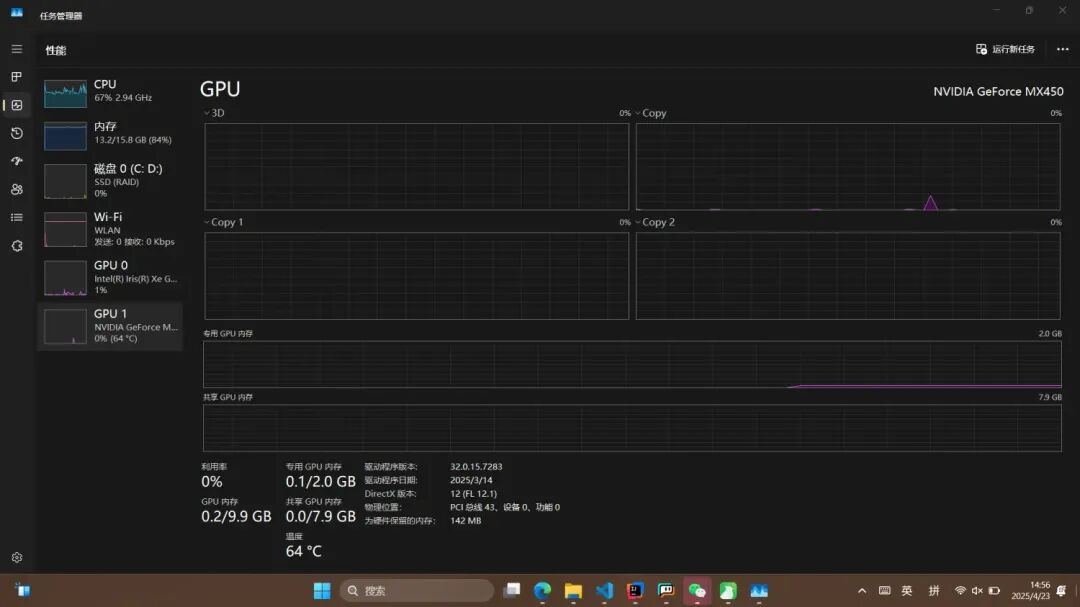
Task: Toggle the 拼 pinyin input mode indicator
Action: pyautogui.click(x=934, y=590)
